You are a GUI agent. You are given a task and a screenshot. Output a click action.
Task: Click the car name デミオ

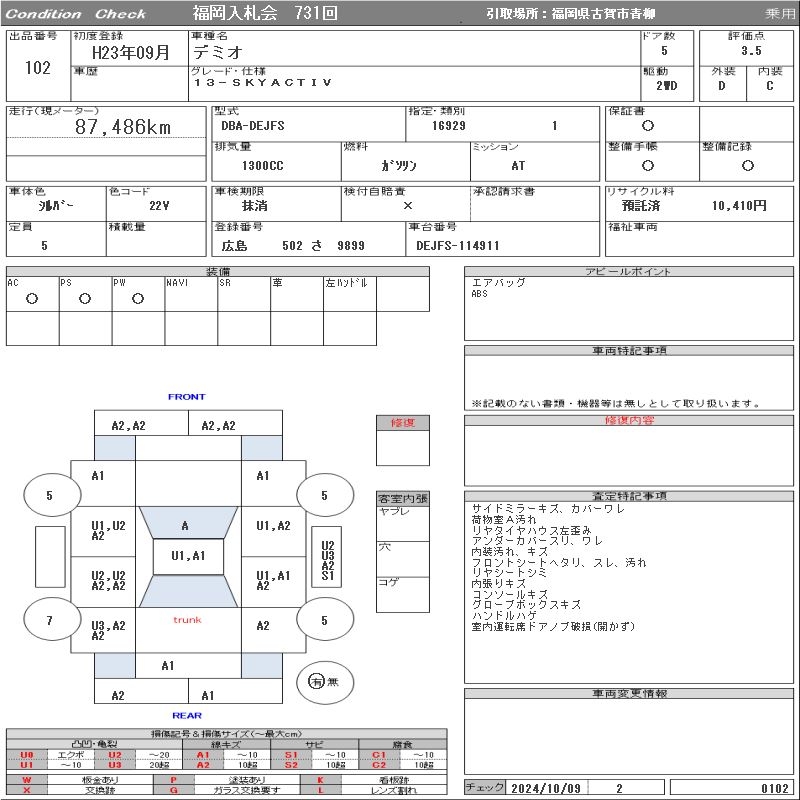click(x=217, y=52)
